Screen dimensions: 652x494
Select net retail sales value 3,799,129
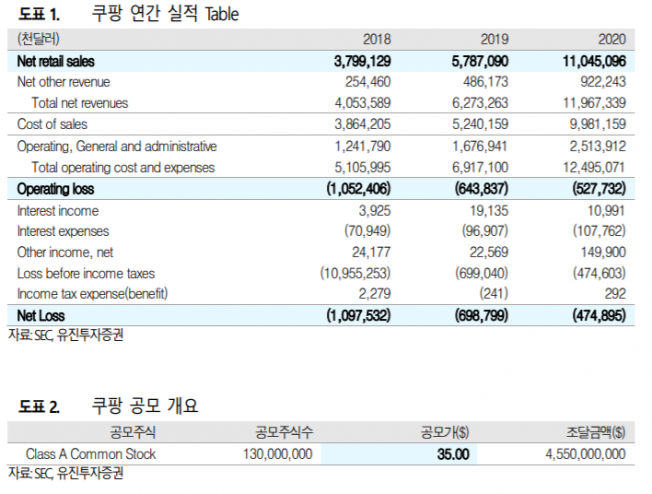pyautogui.click(x=362, y=62)
